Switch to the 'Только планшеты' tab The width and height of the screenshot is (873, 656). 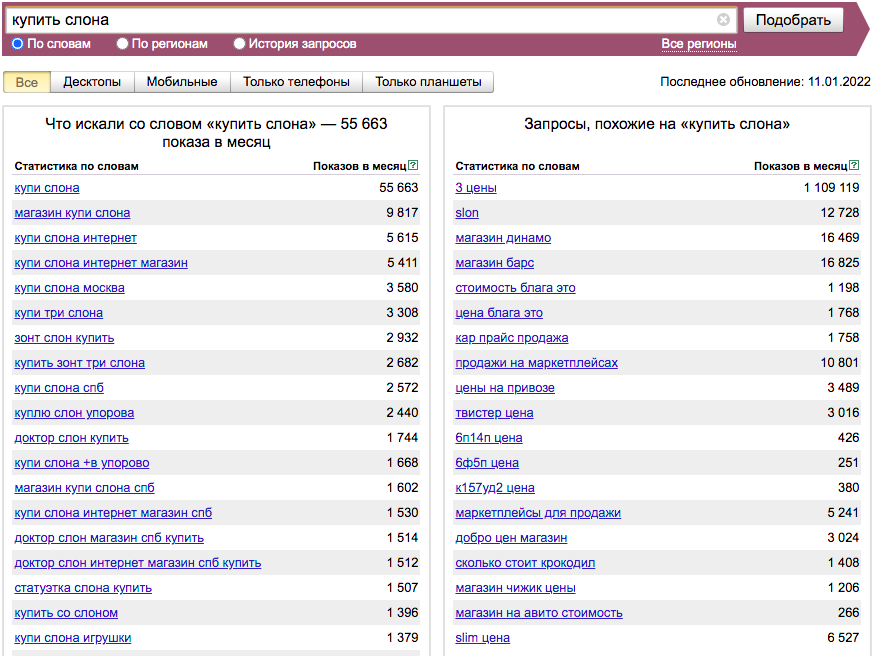[x=428, y=82]
